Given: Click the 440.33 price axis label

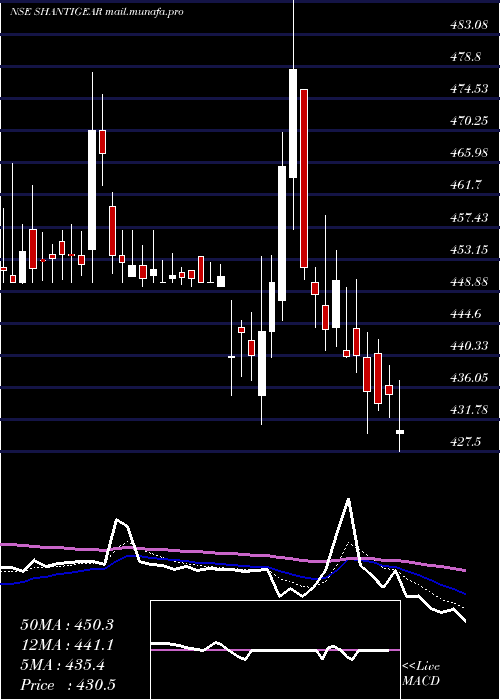Looking at the screenshot, I should pyautogui.click(x=468, y=346).
